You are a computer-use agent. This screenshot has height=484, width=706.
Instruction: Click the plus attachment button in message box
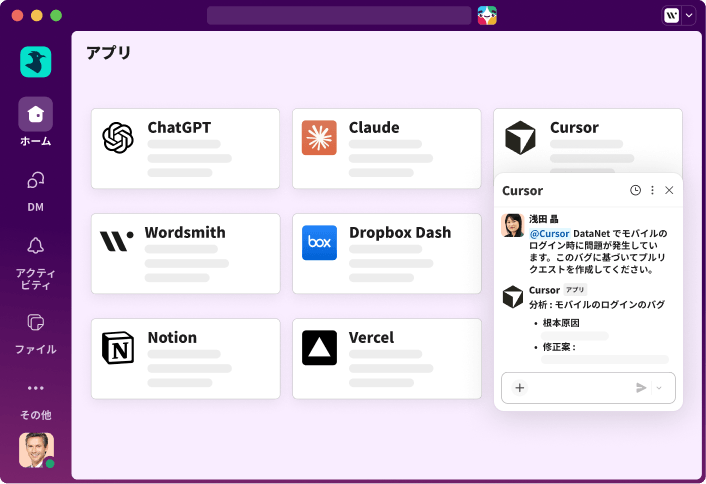520,388
